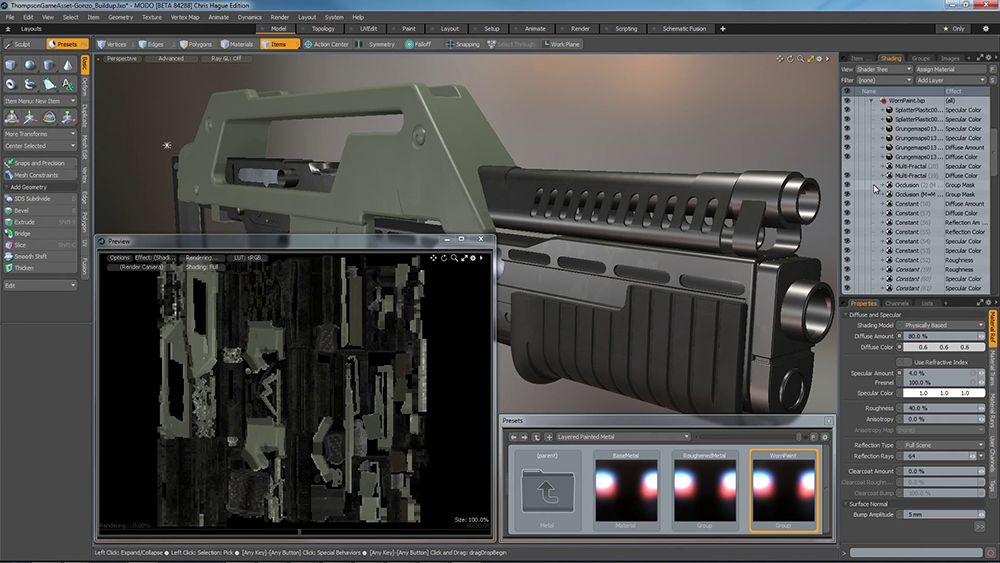
Task: Add new path in Presets browser
Action: pyautogui.click(x=548, y=437)
